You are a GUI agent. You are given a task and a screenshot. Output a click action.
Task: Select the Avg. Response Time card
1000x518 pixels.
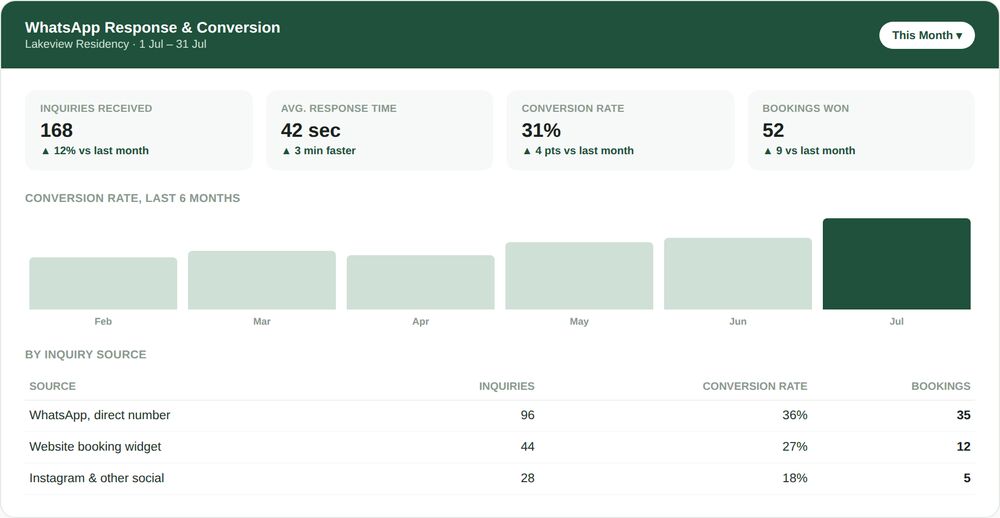[379, 130]
